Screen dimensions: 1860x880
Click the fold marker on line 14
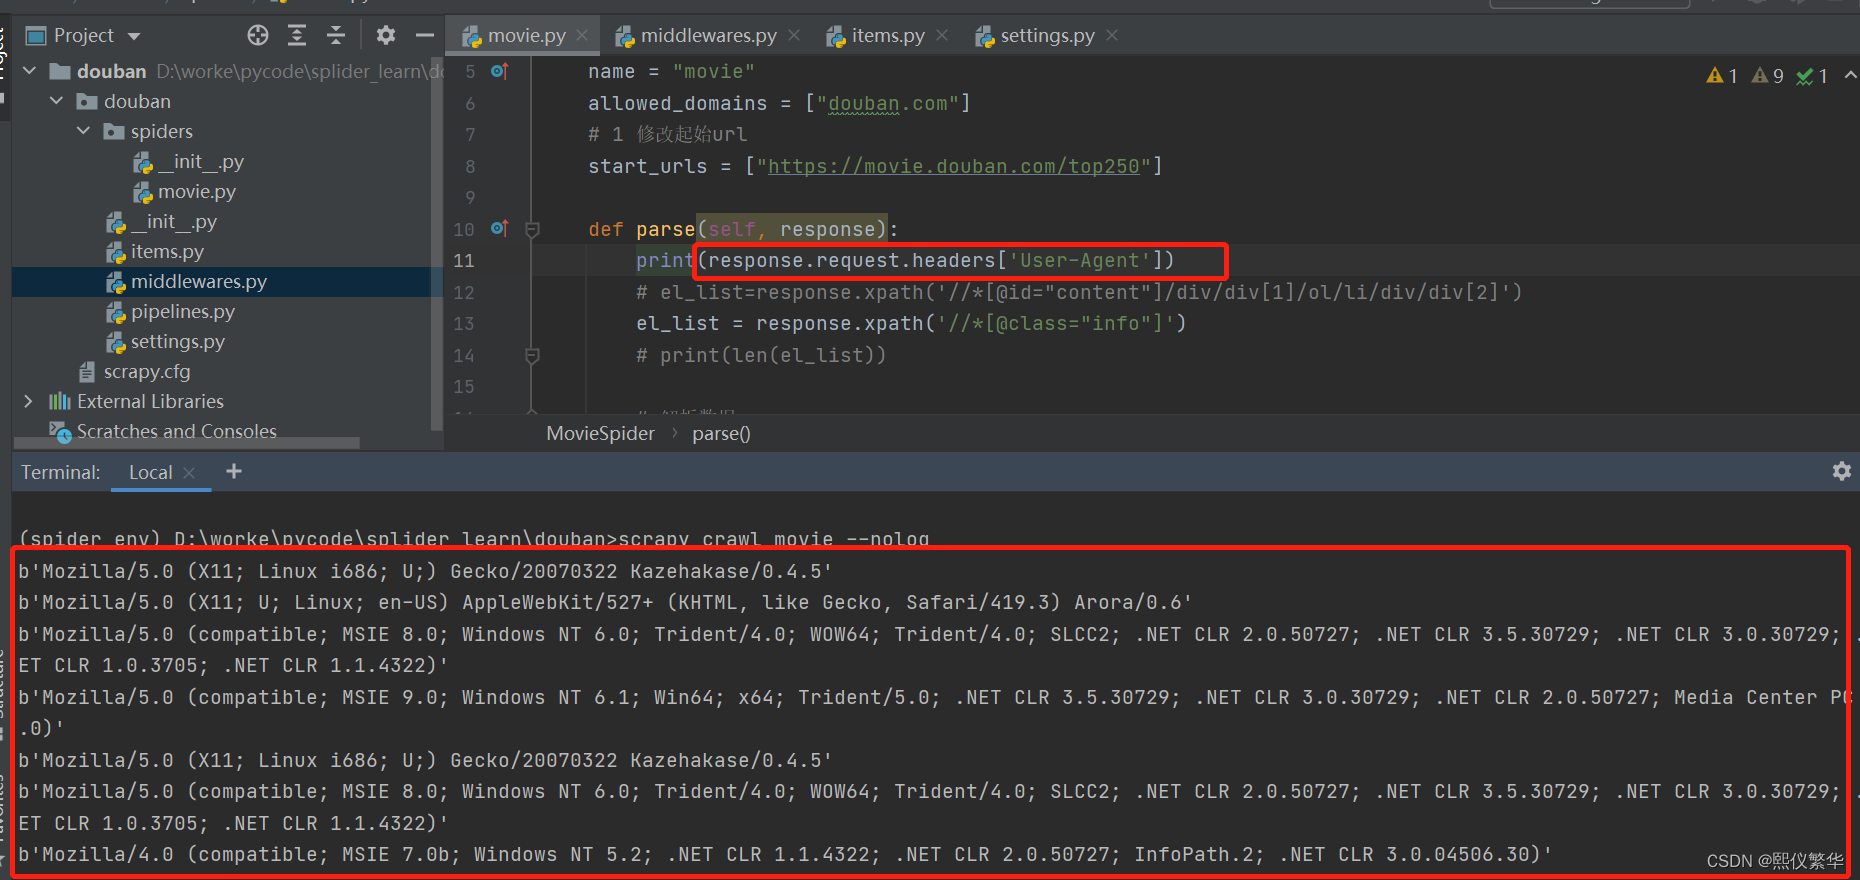[533, 355]
